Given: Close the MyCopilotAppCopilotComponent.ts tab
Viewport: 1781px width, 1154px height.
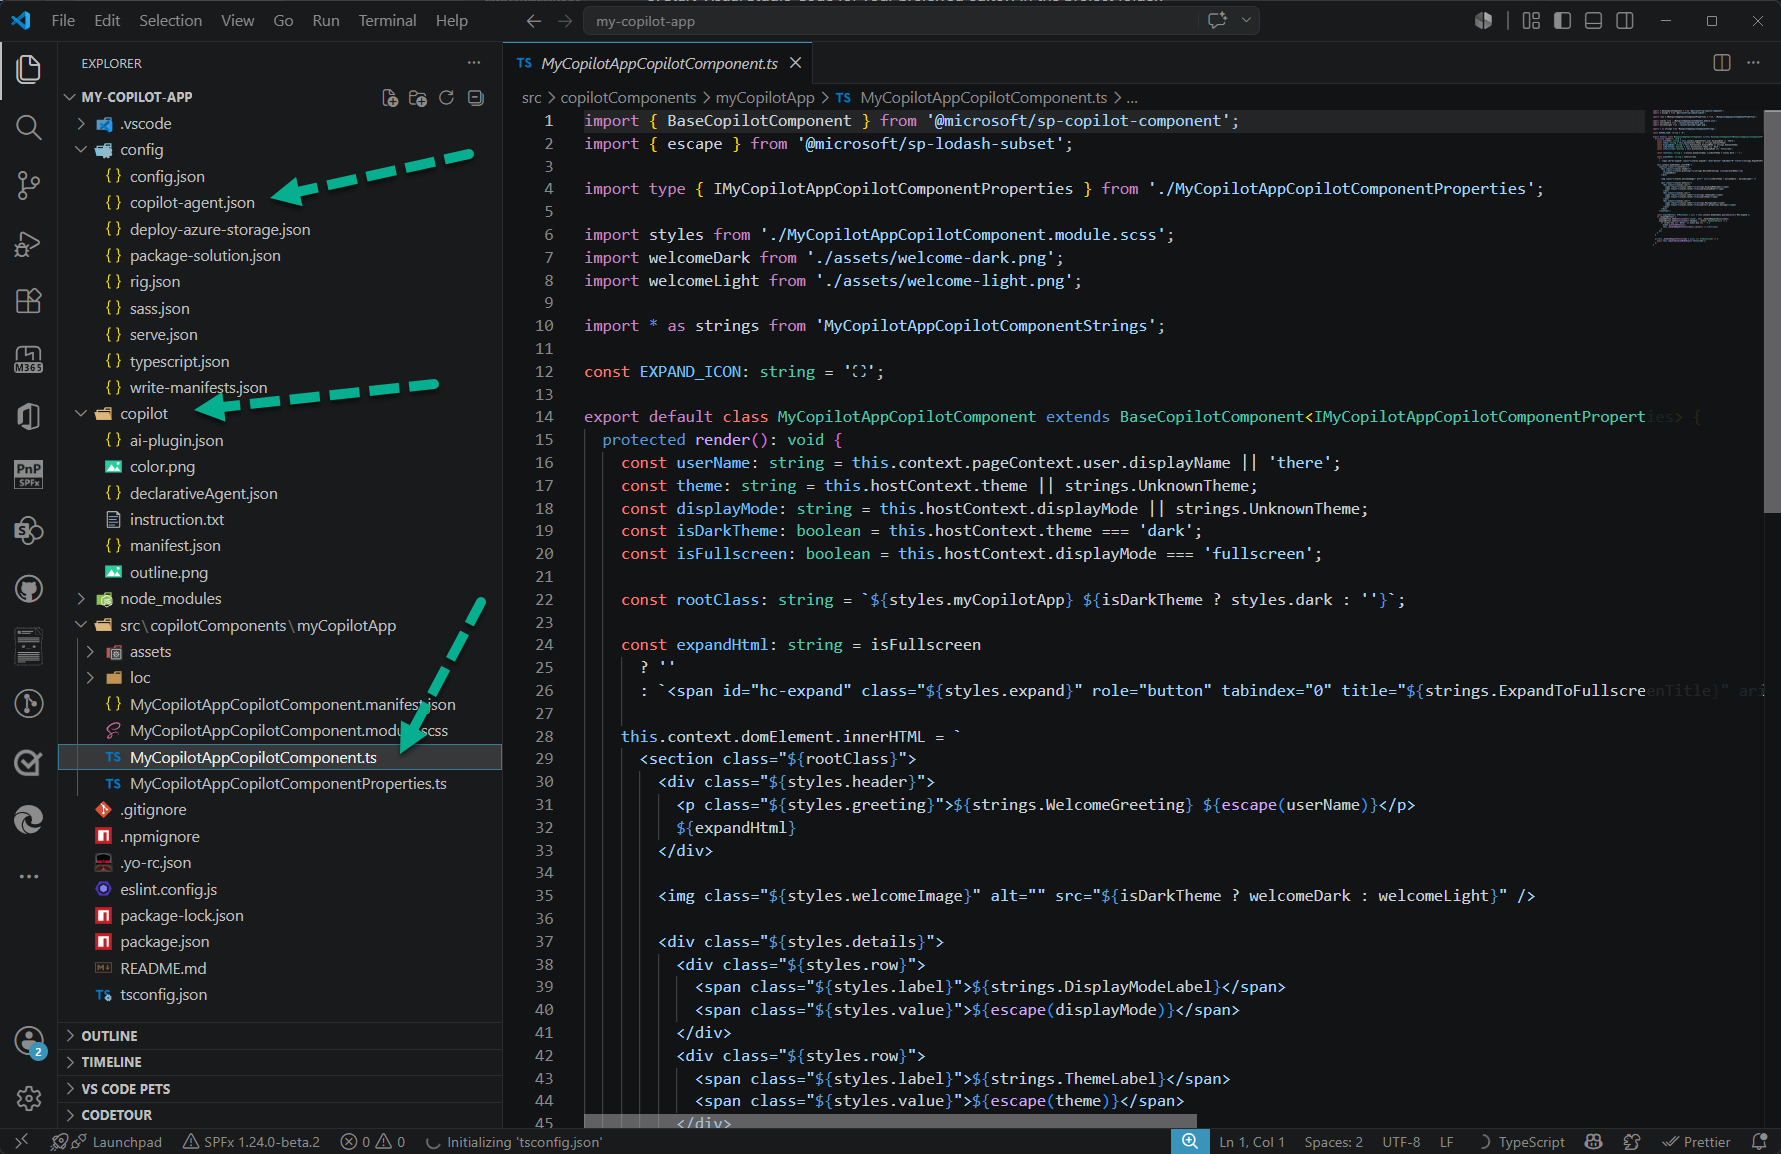Looking at the screenshot, I should (x=796, y=63).
